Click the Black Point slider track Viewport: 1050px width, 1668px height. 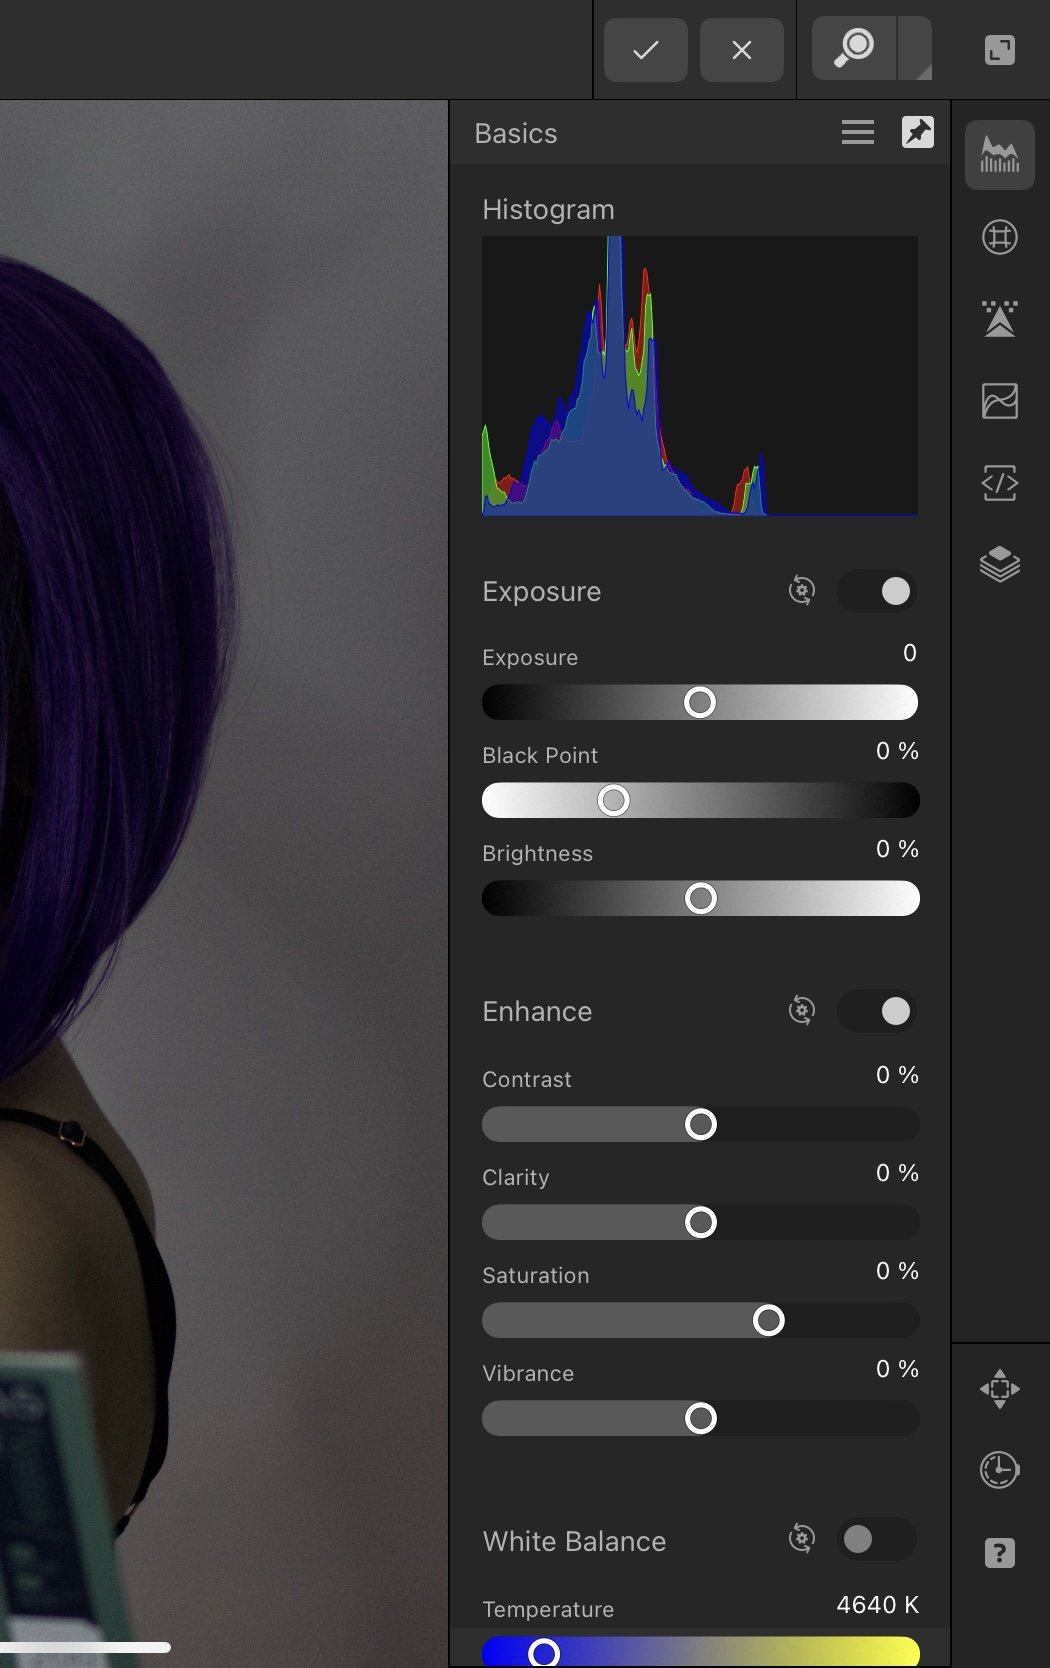700,800
